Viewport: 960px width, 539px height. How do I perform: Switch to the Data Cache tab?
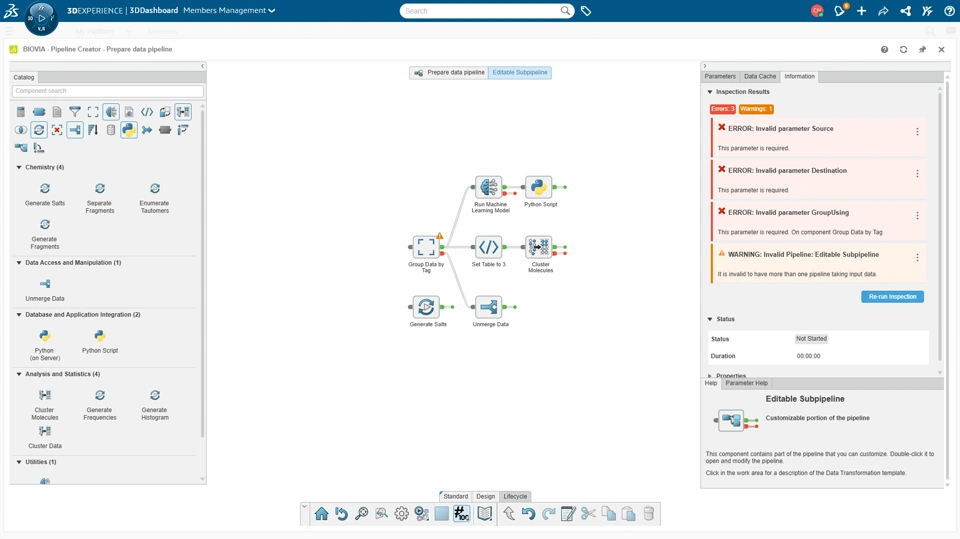pyautogui.click(x=760, y=77)
